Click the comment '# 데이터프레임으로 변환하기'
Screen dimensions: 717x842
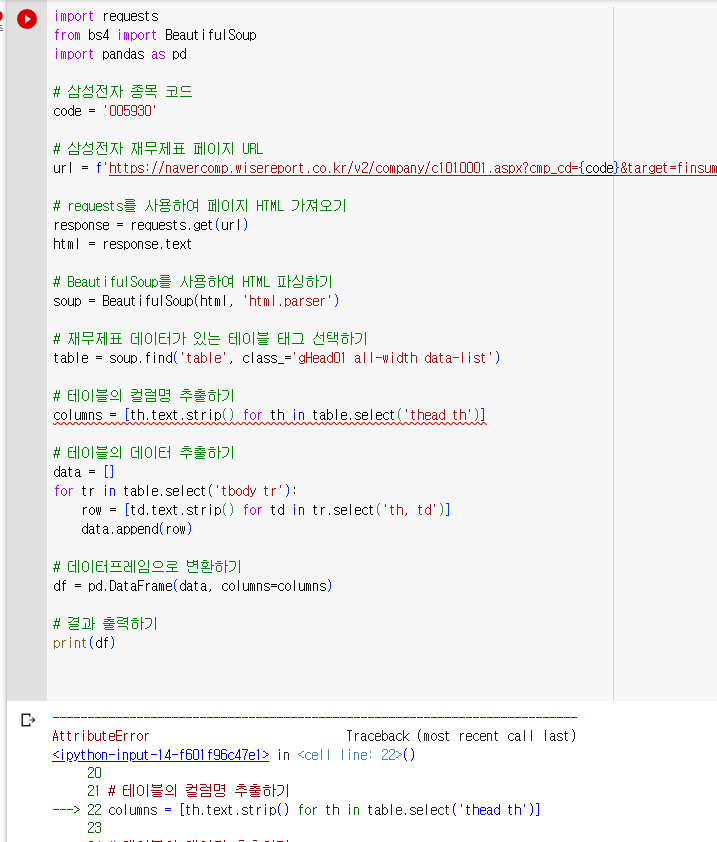[x=147, y=567]
